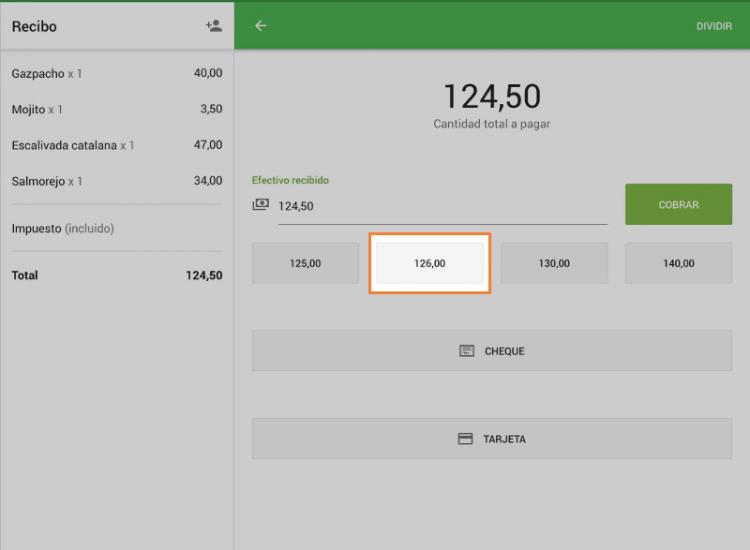Image resolution: width=750 pixels, height=550 pixels.
Task: Go back with the arrow icon
Action: (261, 26)
